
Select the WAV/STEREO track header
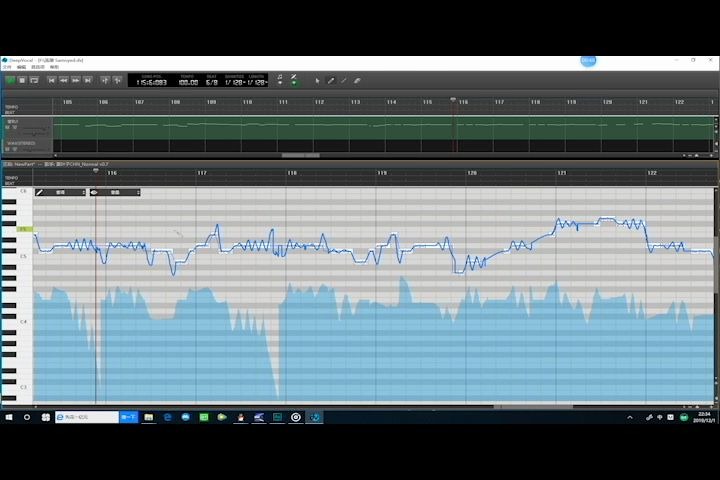click(x=28, y=146)
